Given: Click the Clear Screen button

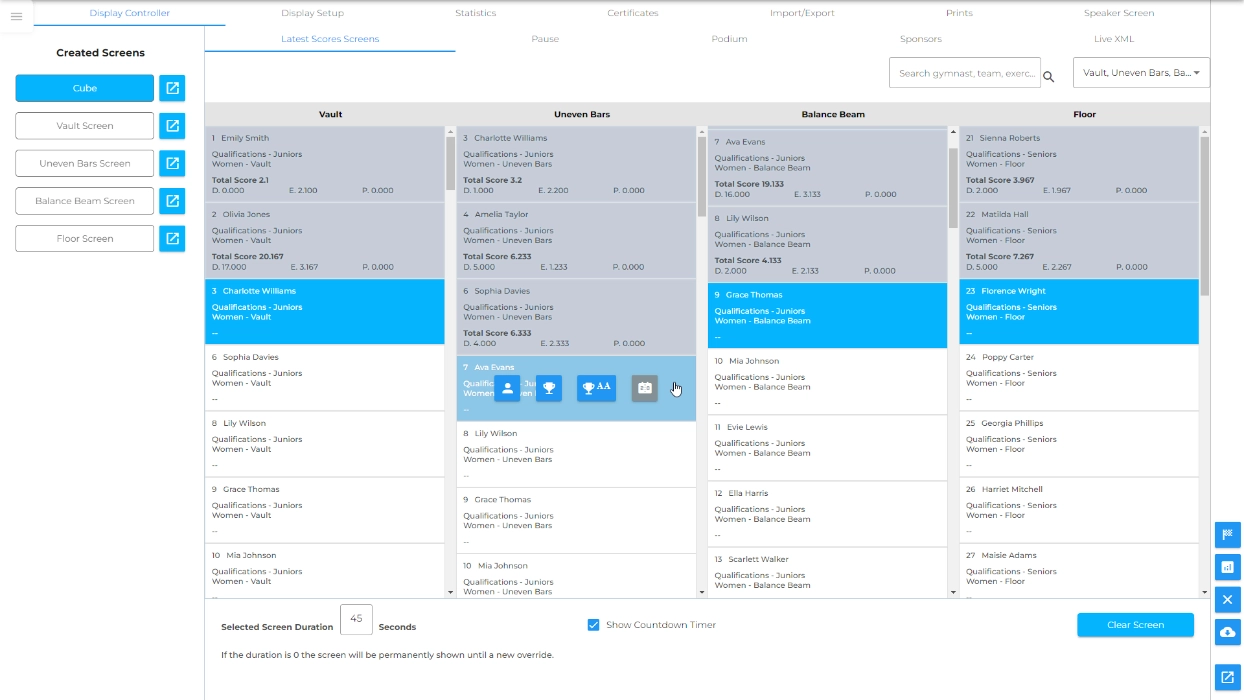Looking at the screenshot, I should pos(1135,625).
